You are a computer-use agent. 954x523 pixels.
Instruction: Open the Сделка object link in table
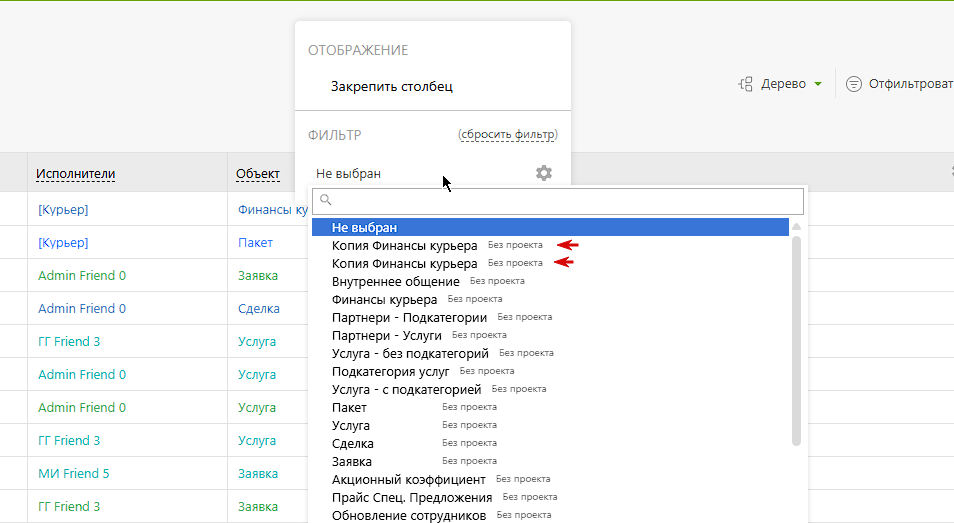pyautogui.click(x=259, y=309)
